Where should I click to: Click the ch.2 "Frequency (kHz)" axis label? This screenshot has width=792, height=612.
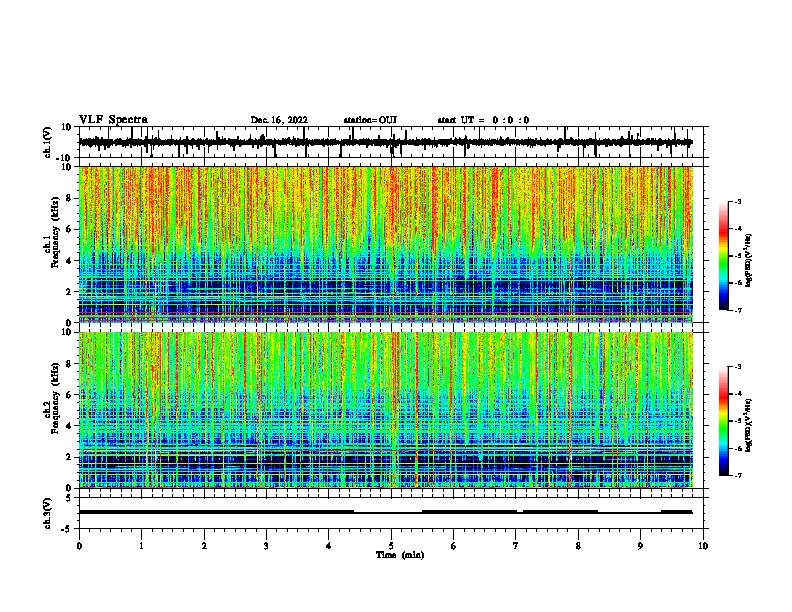[55, 398]
